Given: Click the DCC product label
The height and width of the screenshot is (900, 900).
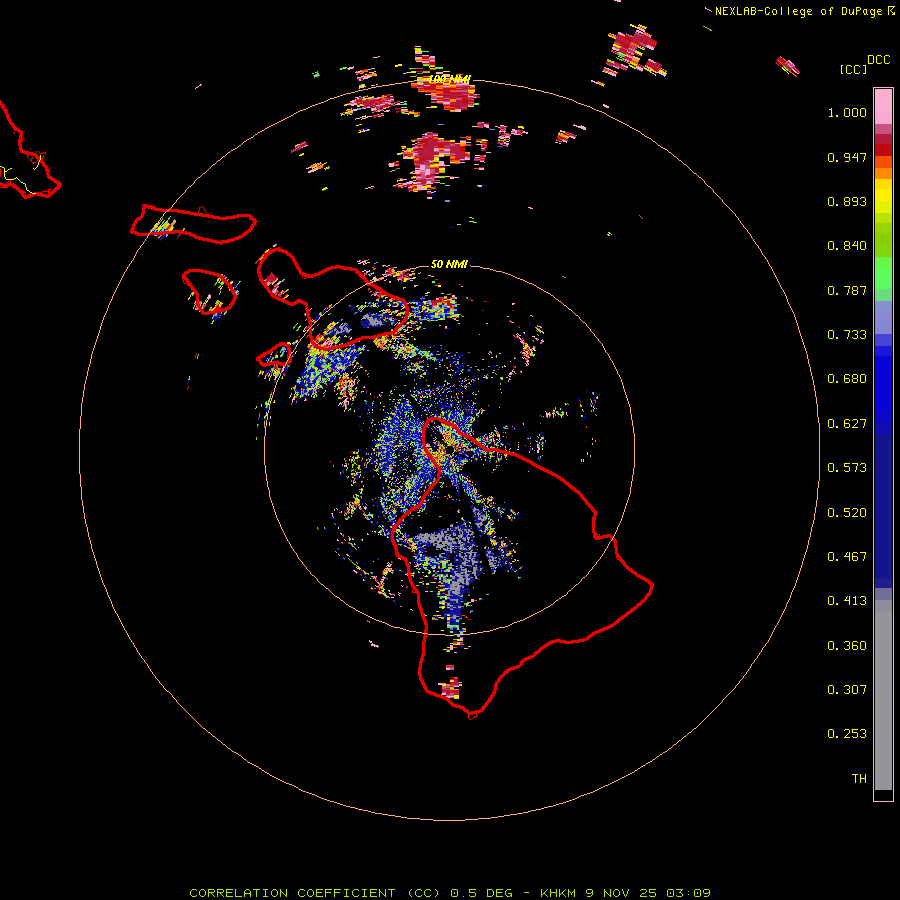Looking at the screenshot, I should tap(878, 60).
